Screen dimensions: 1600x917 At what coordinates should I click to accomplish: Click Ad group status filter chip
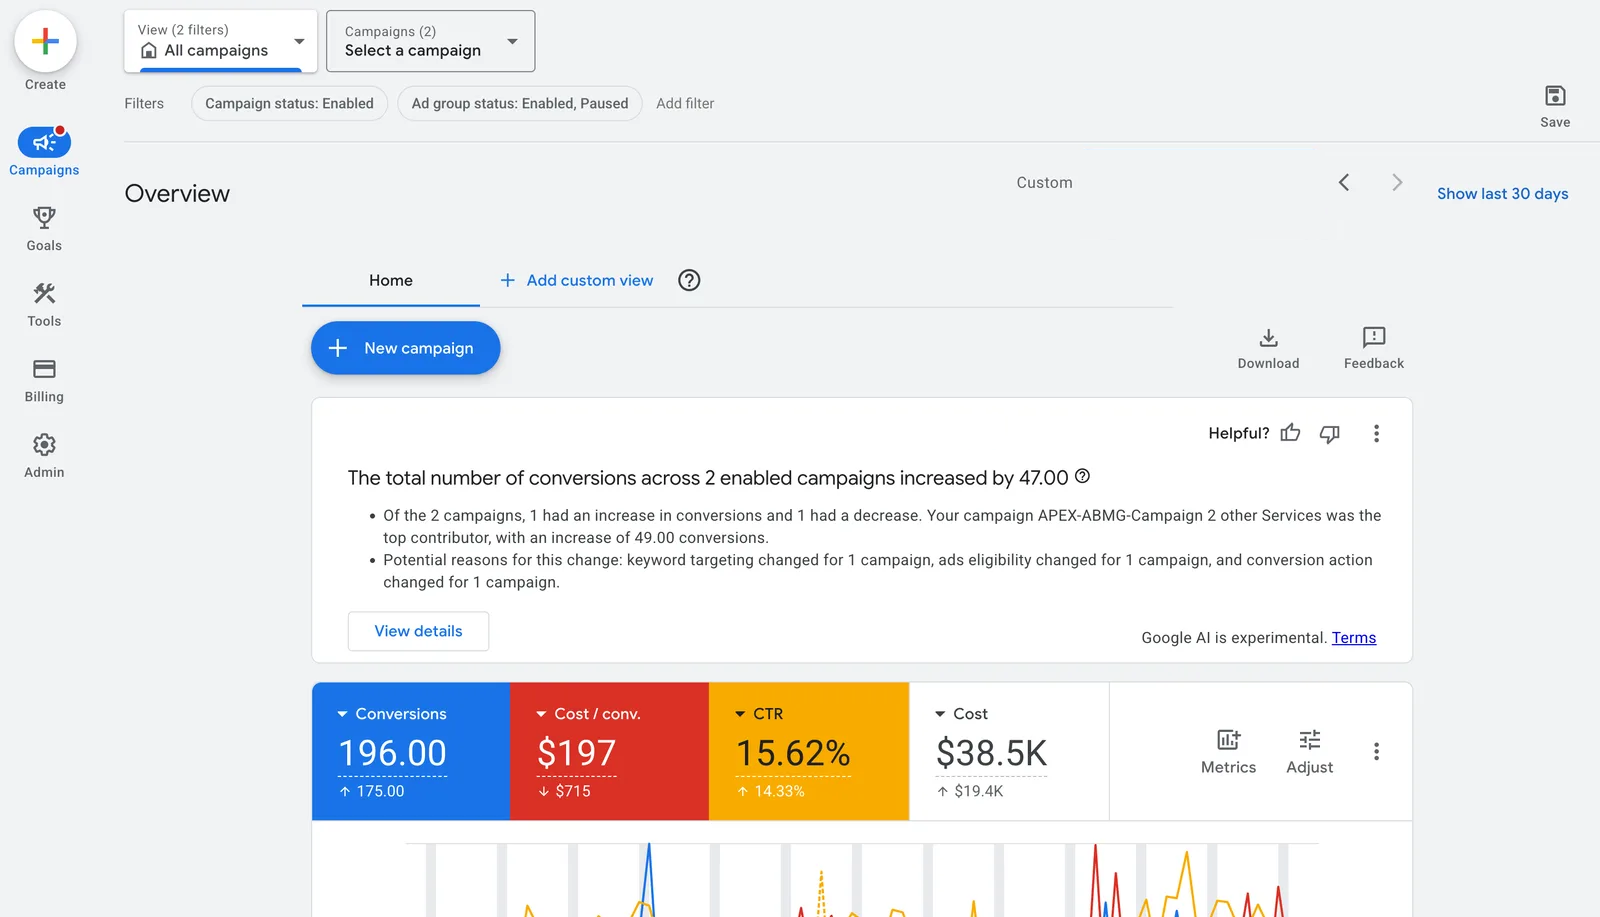point(520,103)
